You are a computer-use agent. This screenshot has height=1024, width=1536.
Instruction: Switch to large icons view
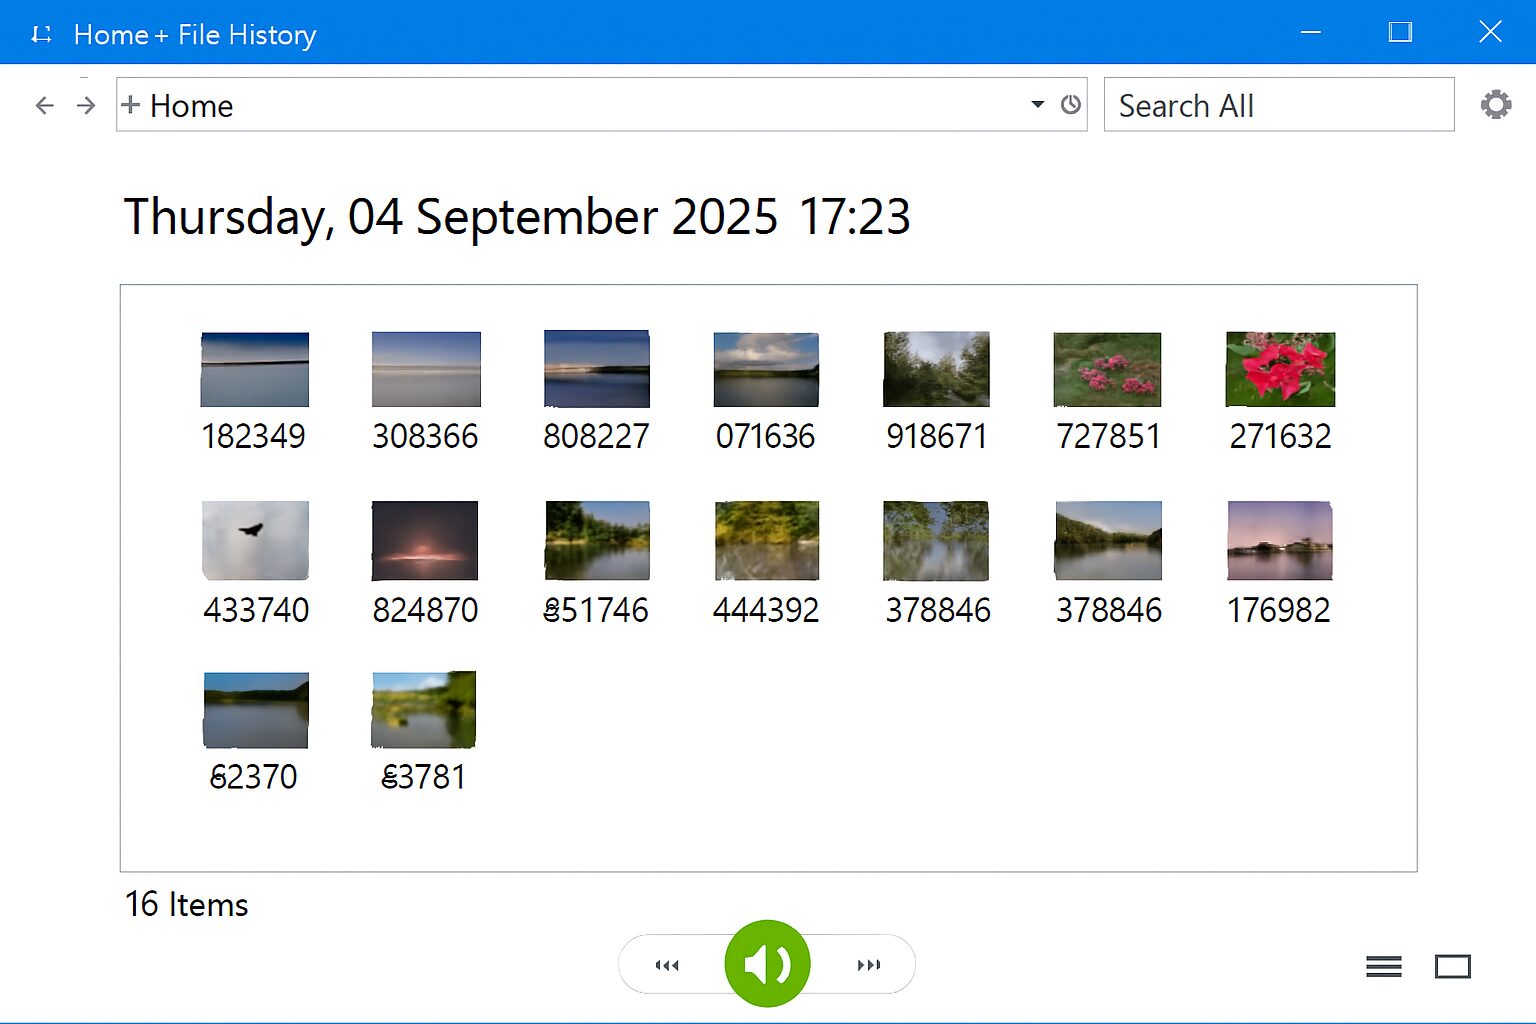click(x=1452, y=967)
